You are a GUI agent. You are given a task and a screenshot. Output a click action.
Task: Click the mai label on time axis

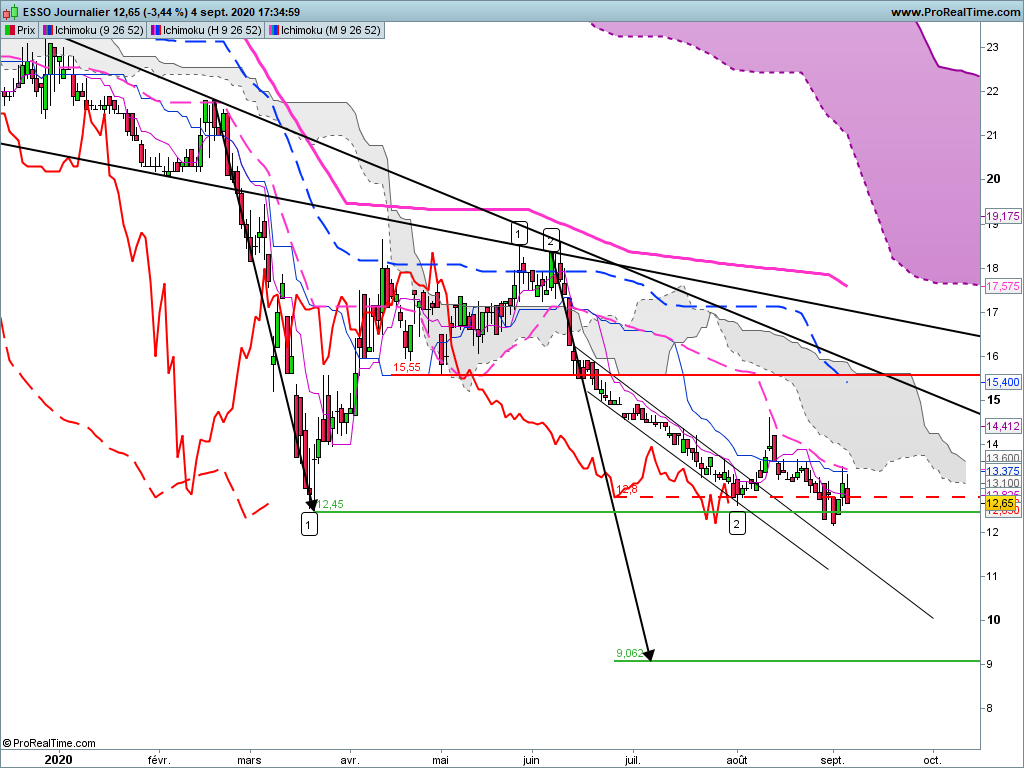click(441, 760)
